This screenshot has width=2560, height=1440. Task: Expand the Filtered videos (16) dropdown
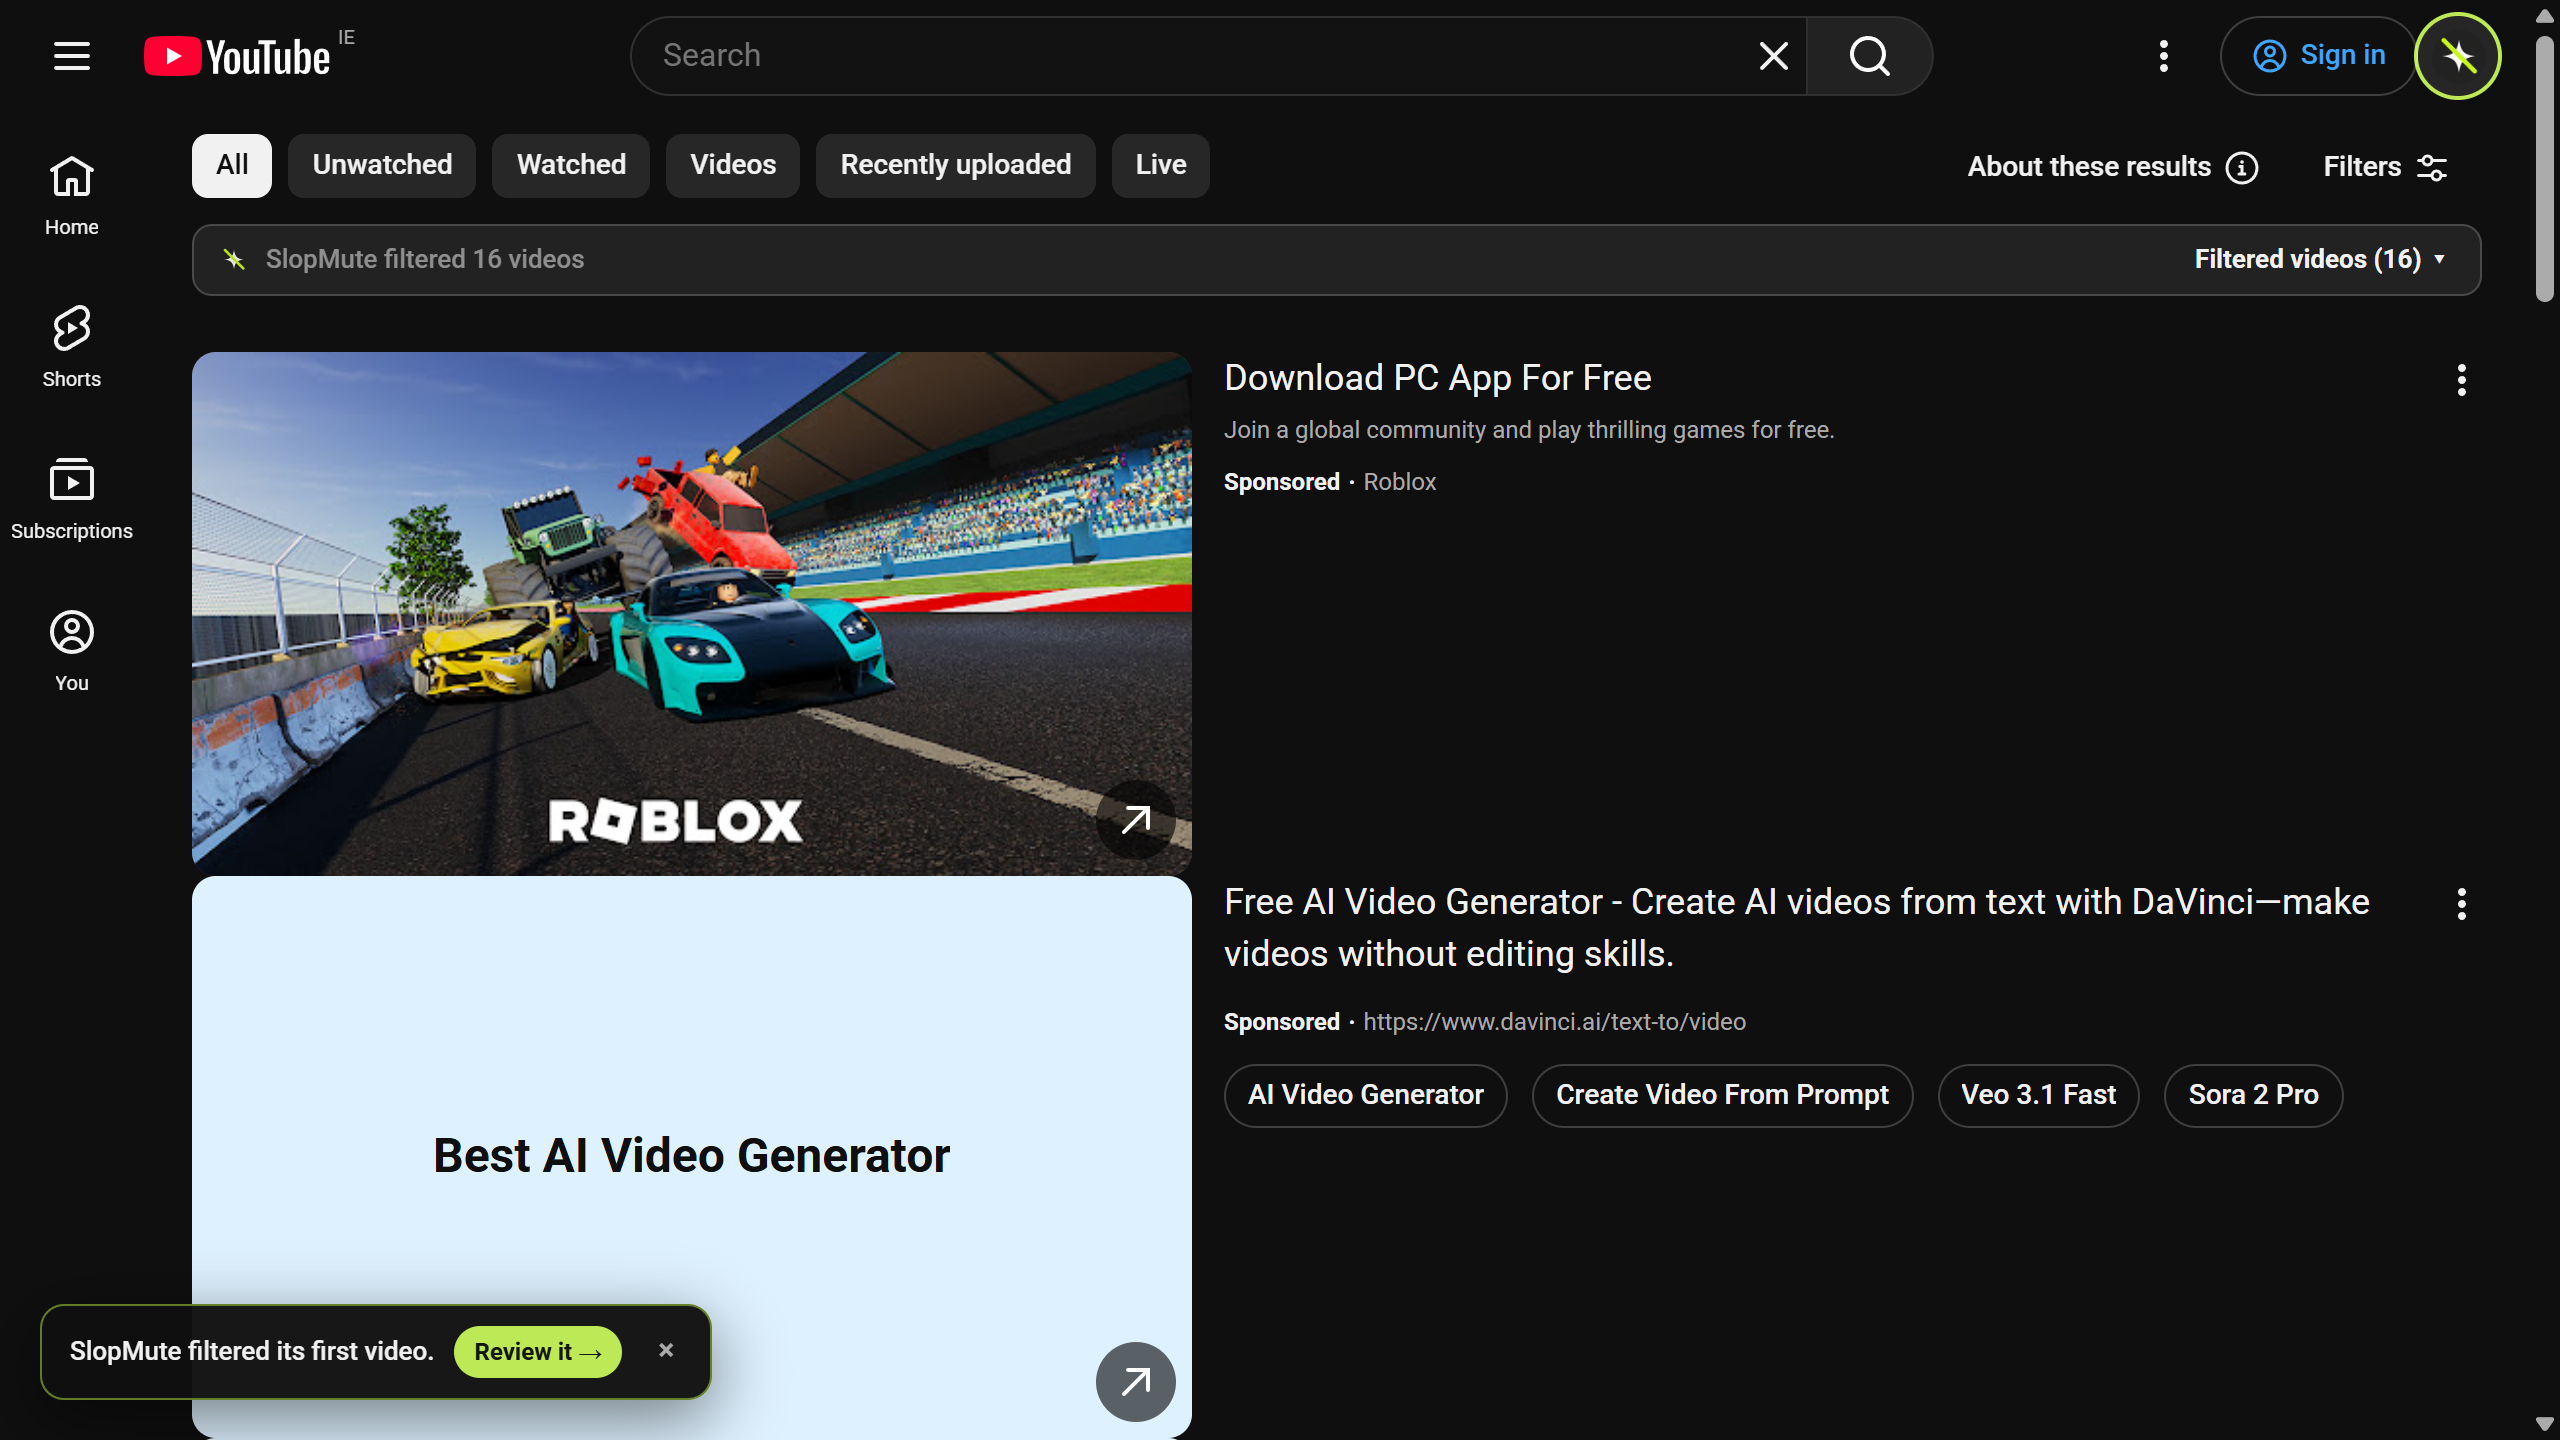(x=2320, y=259)
